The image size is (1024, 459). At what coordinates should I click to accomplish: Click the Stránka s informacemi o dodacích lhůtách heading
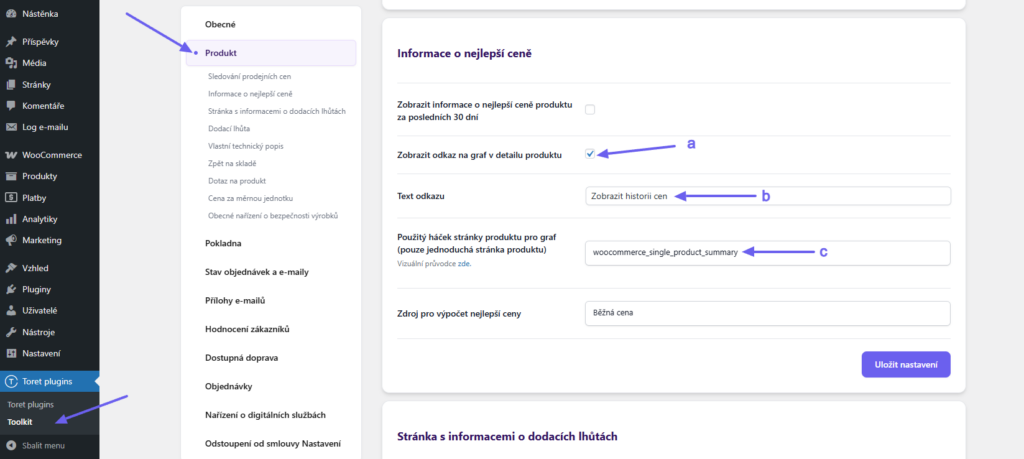pyautogui.click(x=507, y=436)
